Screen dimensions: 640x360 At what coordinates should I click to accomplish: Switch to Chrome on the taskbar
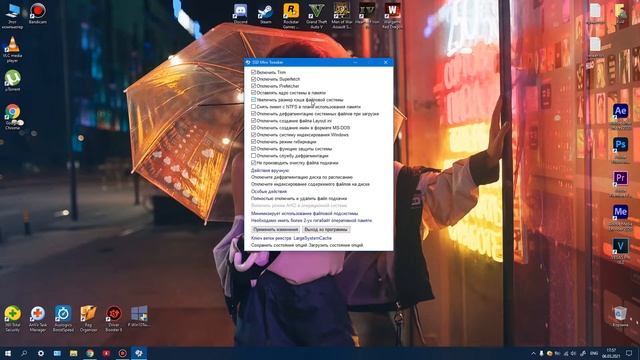[x=89, y=353]
